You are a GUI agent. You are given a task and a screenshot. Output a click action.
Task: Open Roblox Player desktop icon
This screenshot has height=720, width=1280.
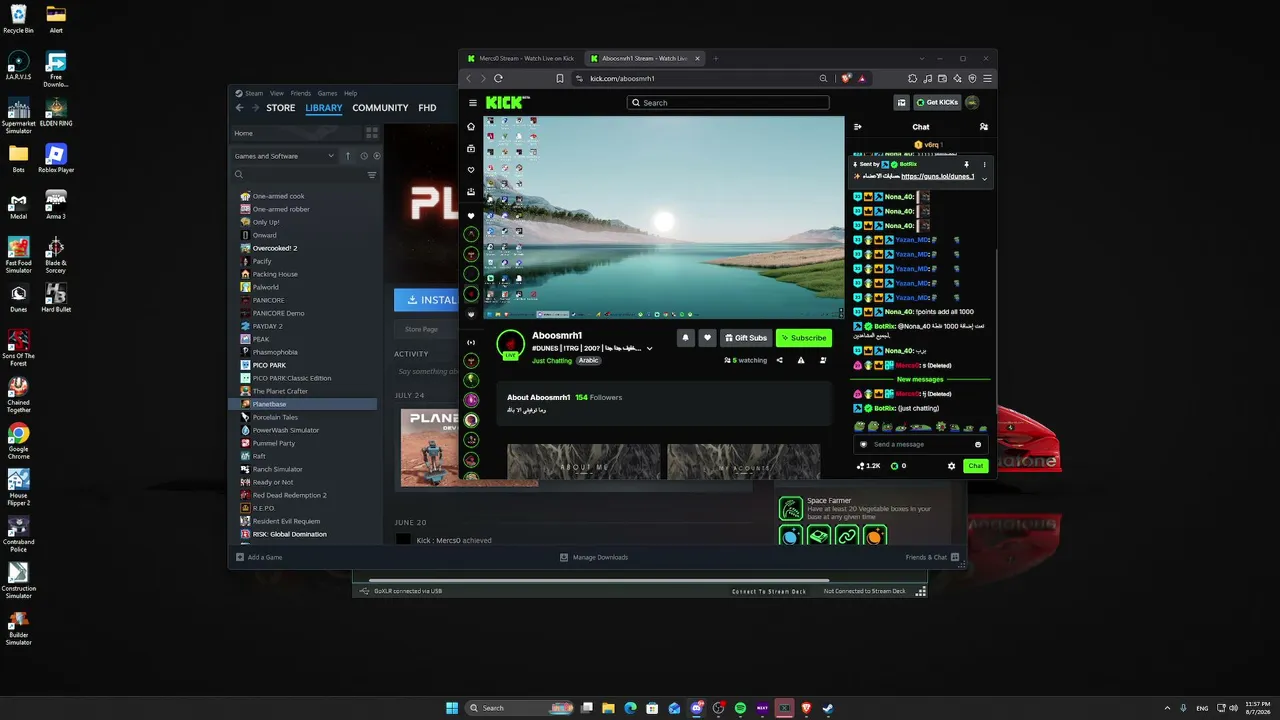point(56,157)
